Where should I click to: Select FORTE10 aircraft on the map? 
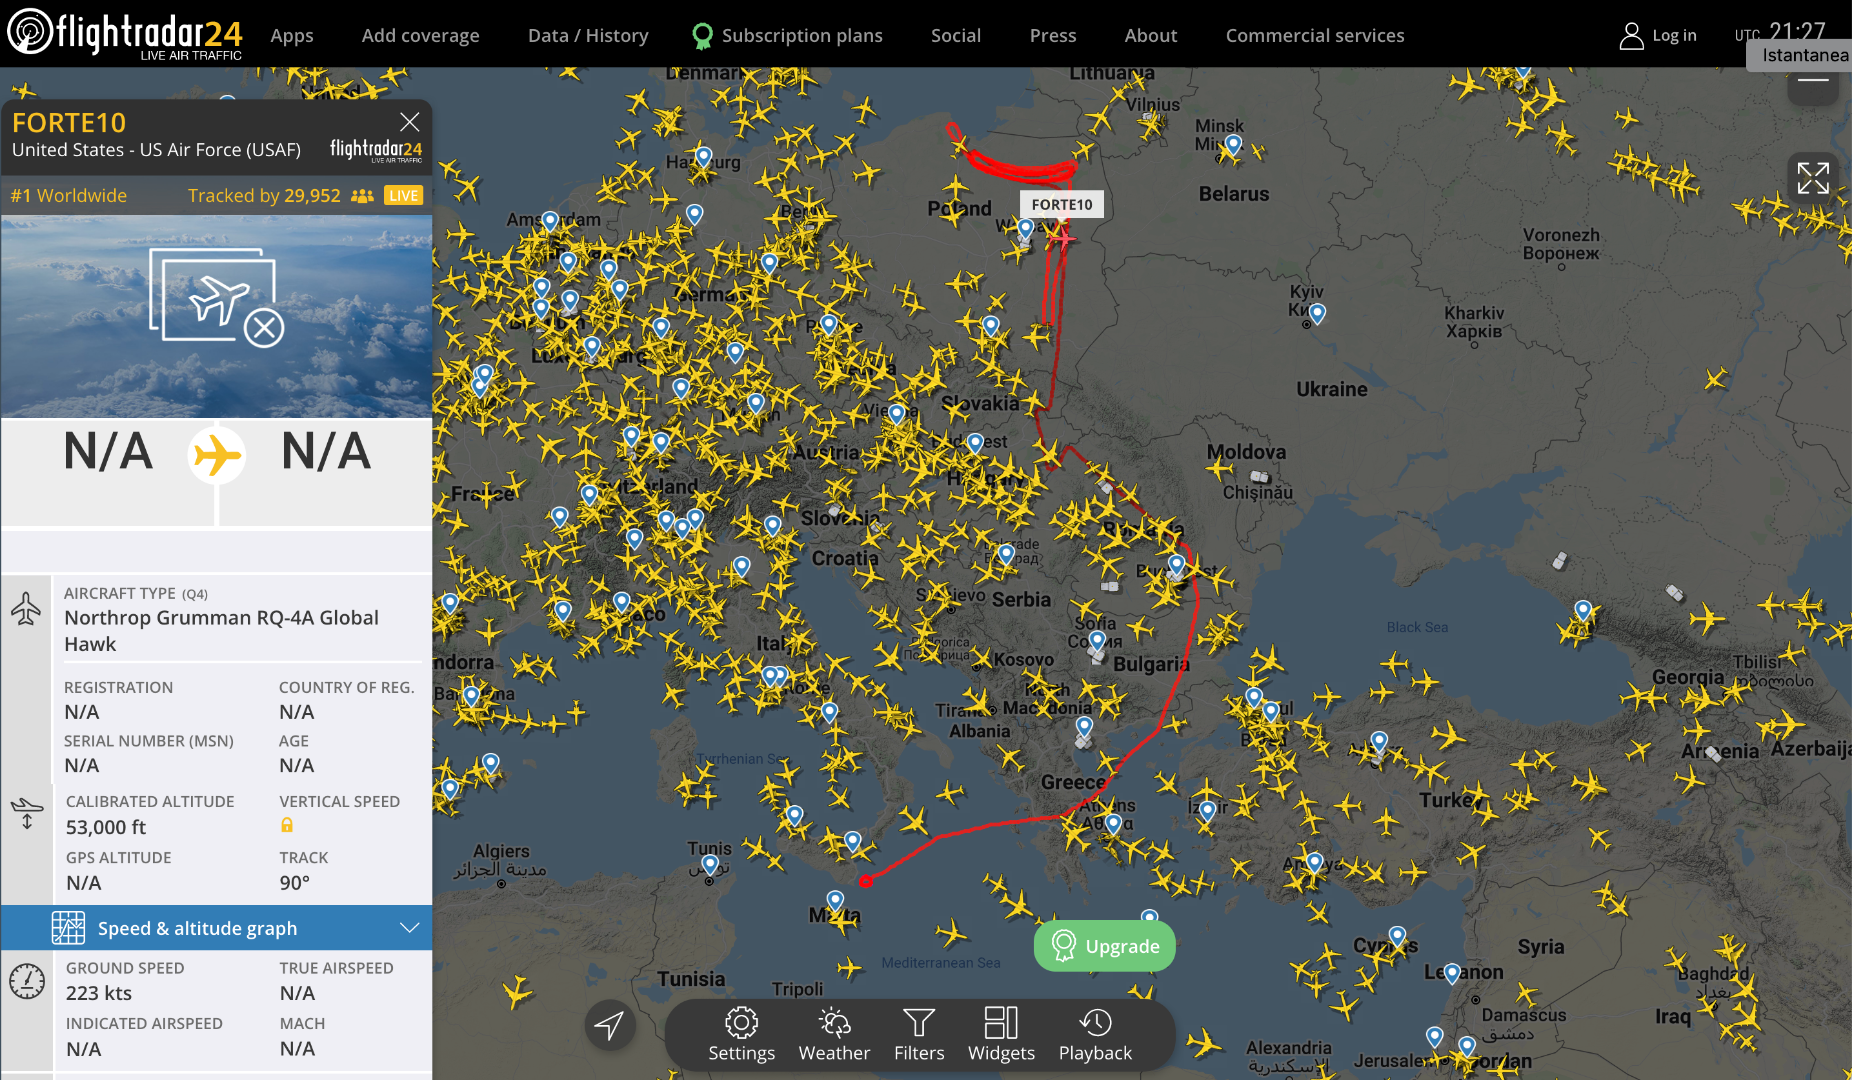1062,238
